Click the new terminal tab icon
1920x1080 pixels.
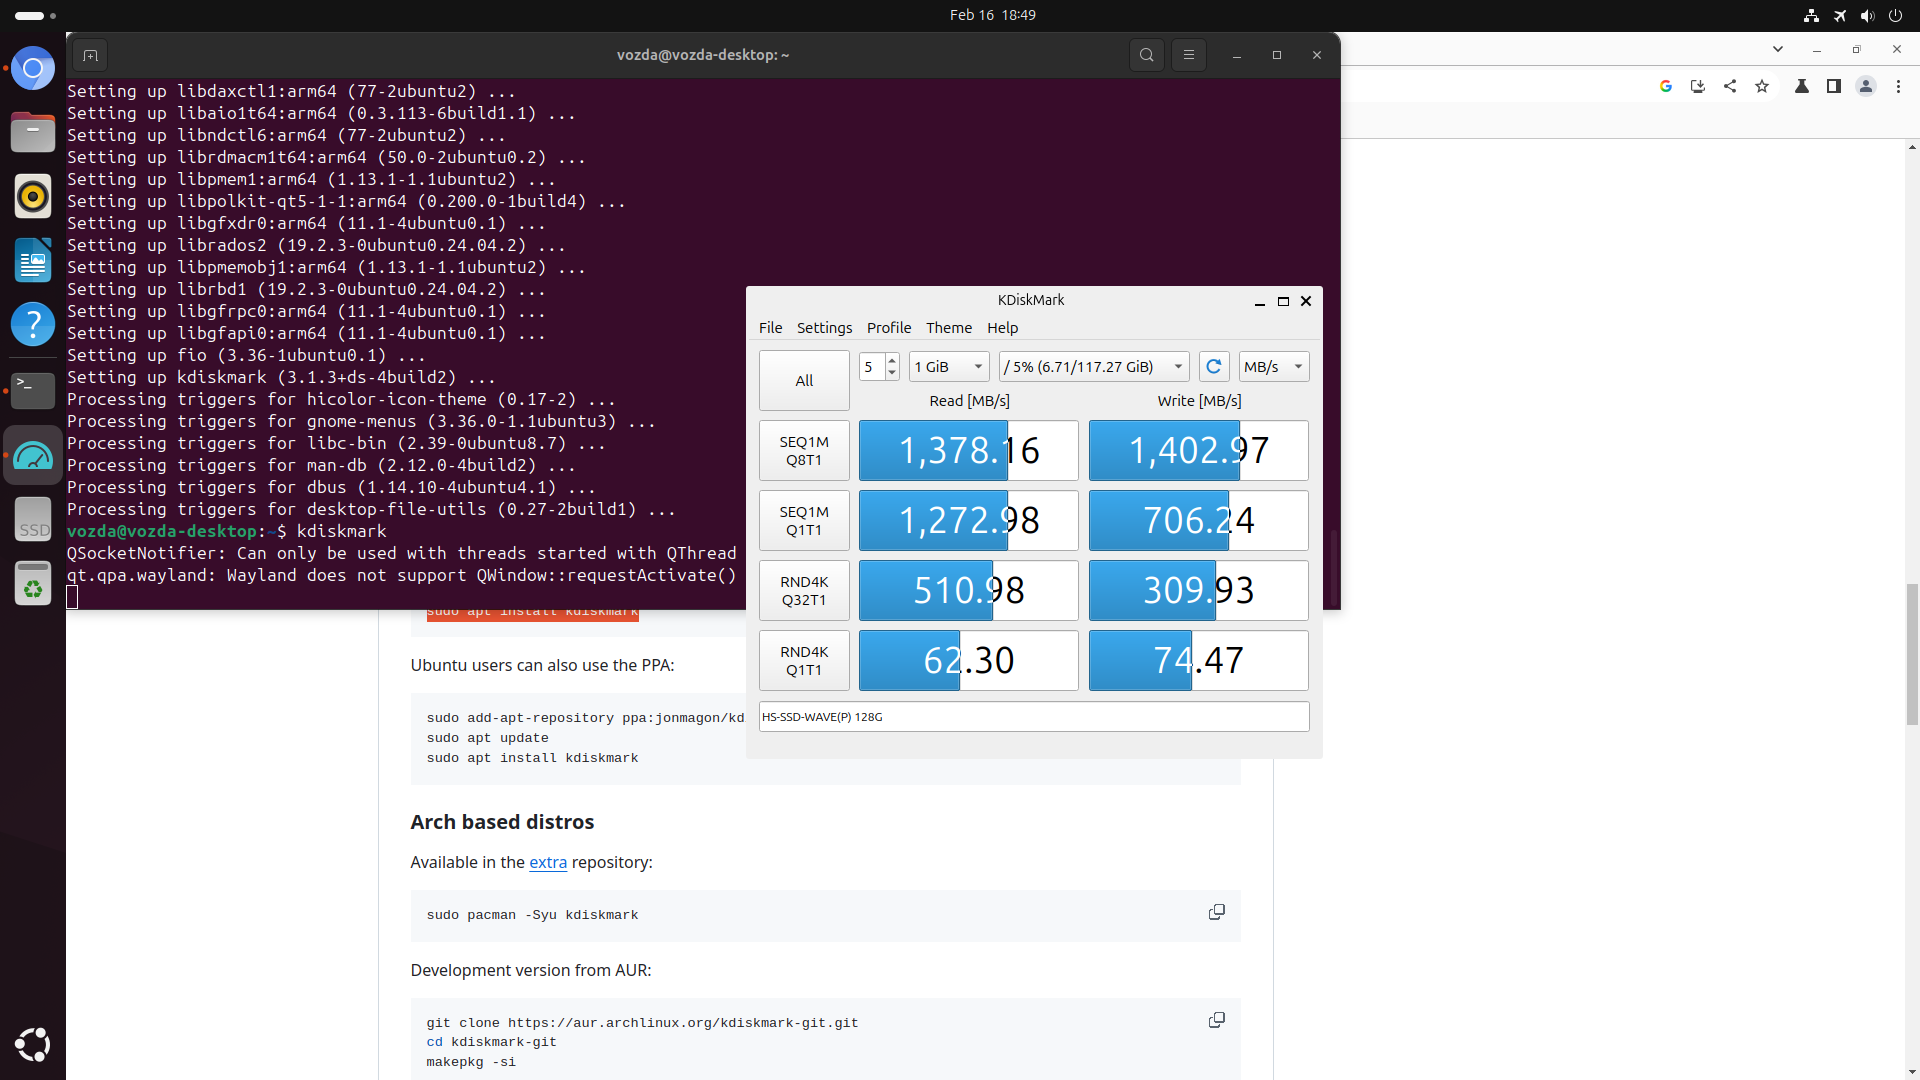90,55
